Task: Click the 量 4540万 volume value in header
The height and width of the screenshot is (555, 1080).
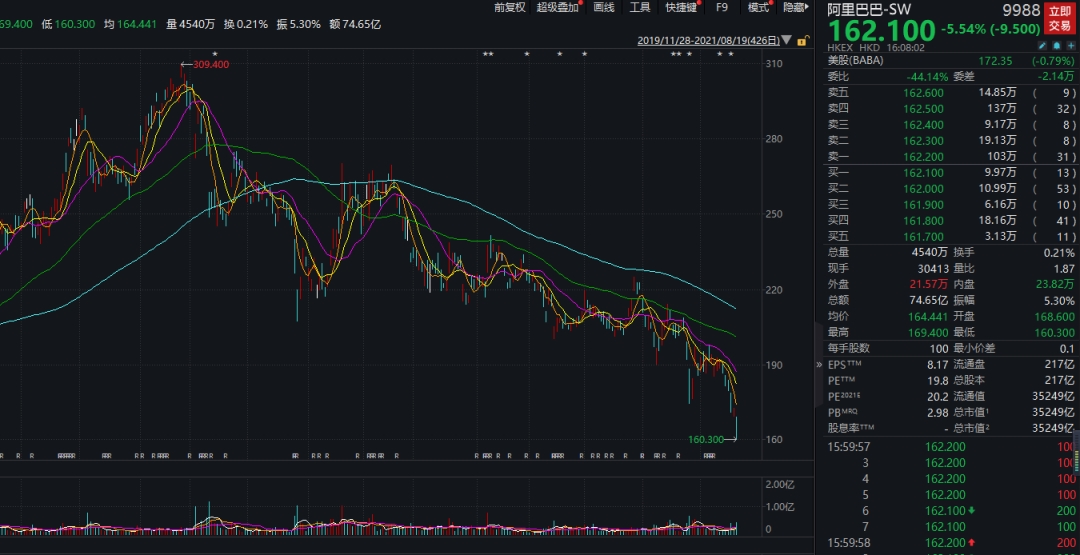Action: [x=190, y=24]
